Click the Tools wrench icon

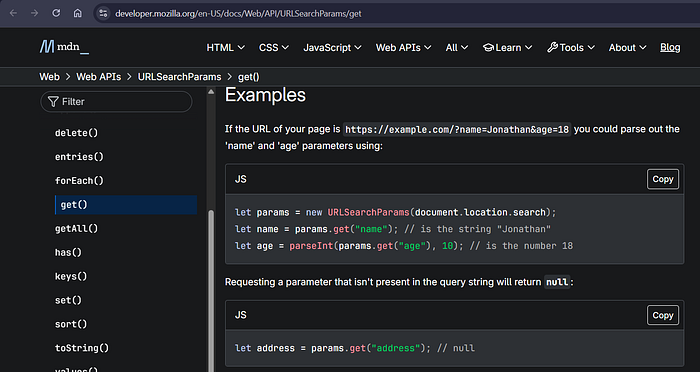click(x=552, y=47)
